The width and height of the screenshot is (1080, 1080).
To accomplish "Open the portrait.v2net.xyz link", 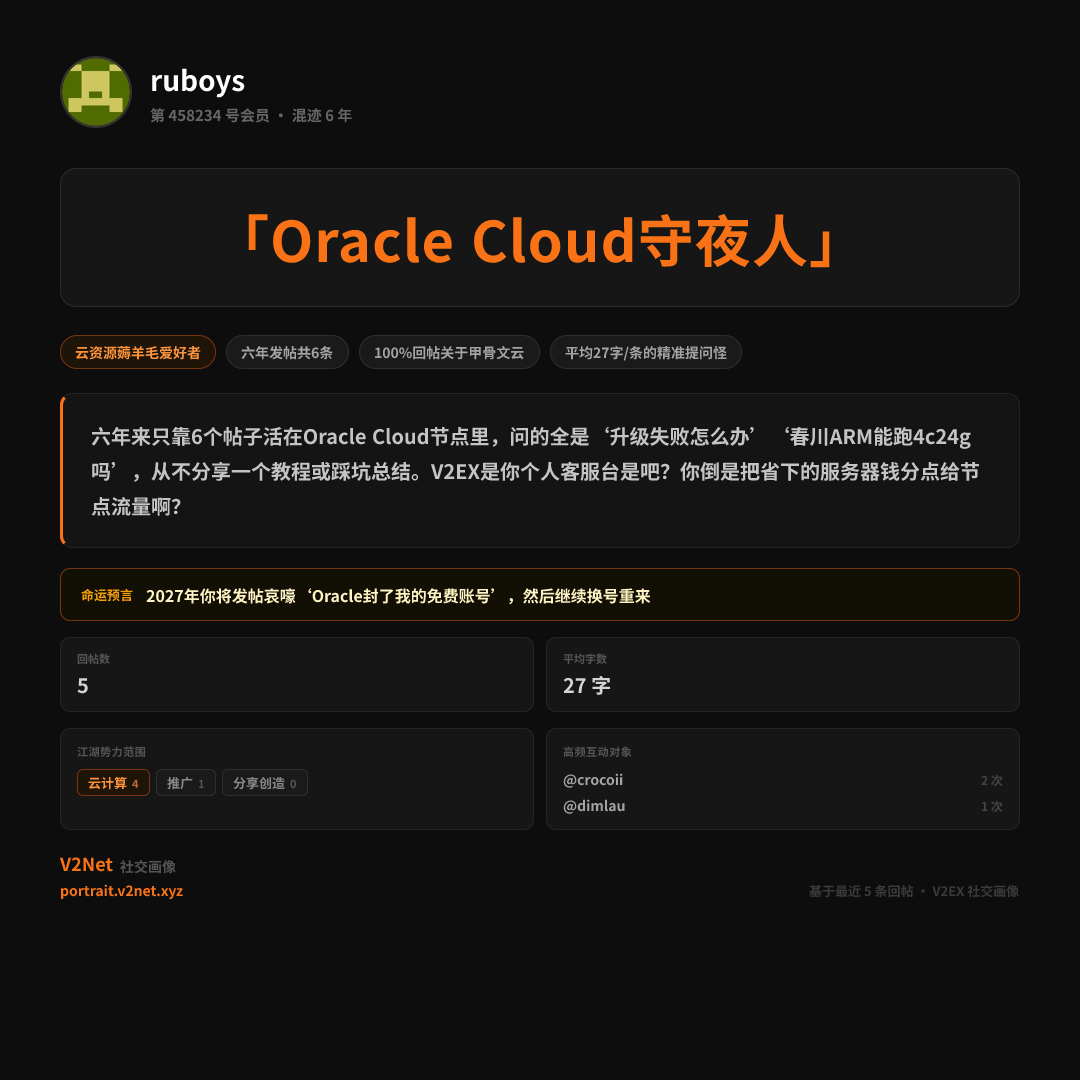I will pos(121,891).
